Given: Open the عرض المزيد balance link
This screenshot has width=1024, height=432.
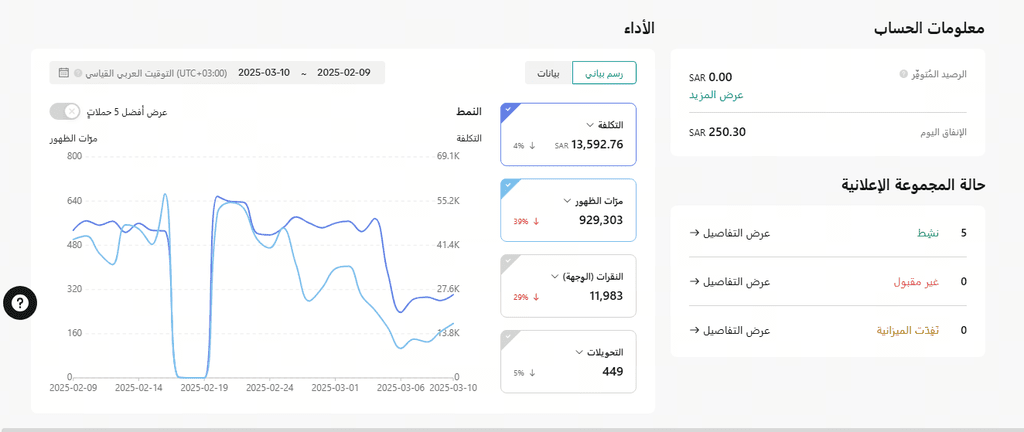Looking at the screenshot, I should [716, 95].
